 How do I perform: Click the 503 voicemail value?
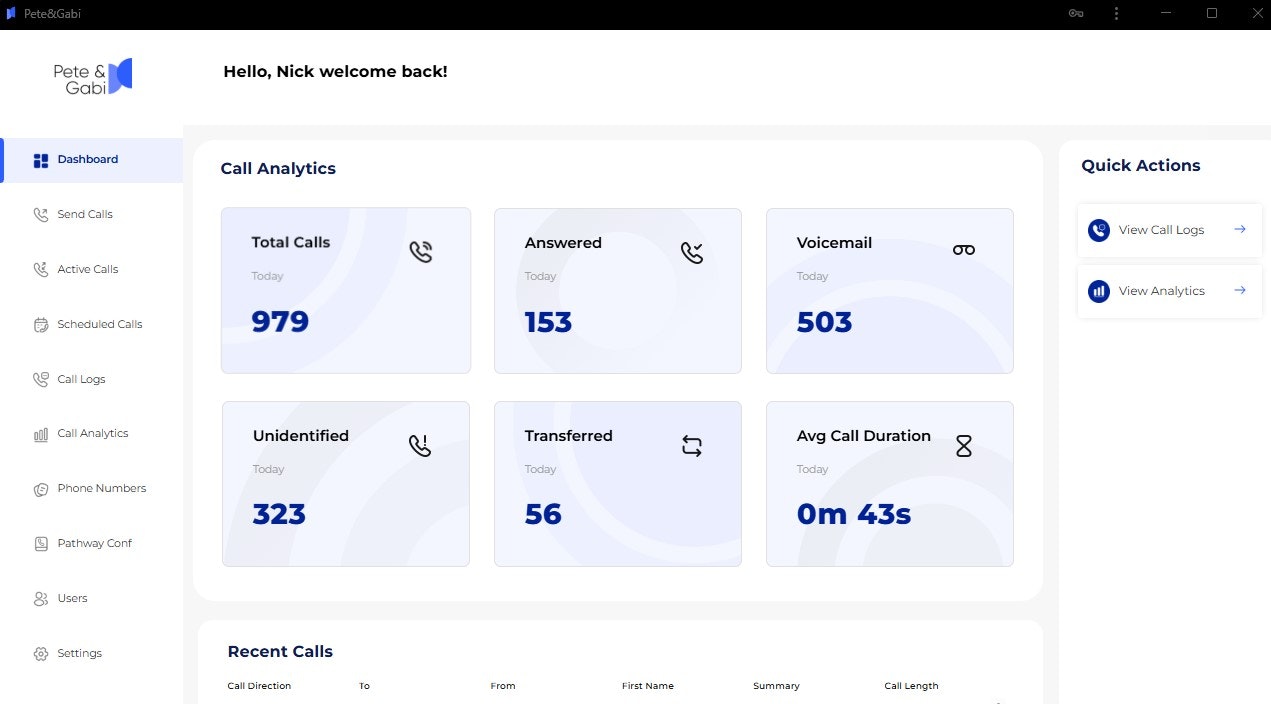(824, 322)
